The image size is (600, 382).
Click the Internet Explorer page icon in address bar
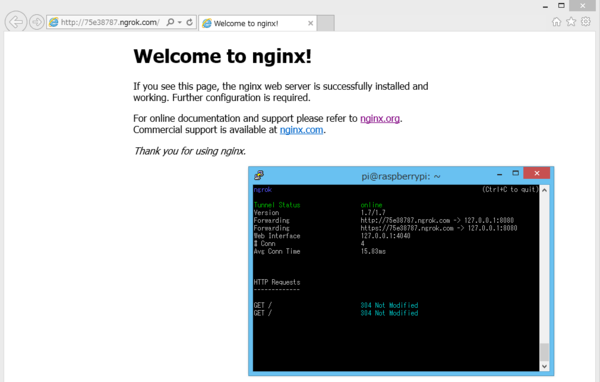point(54,22)
